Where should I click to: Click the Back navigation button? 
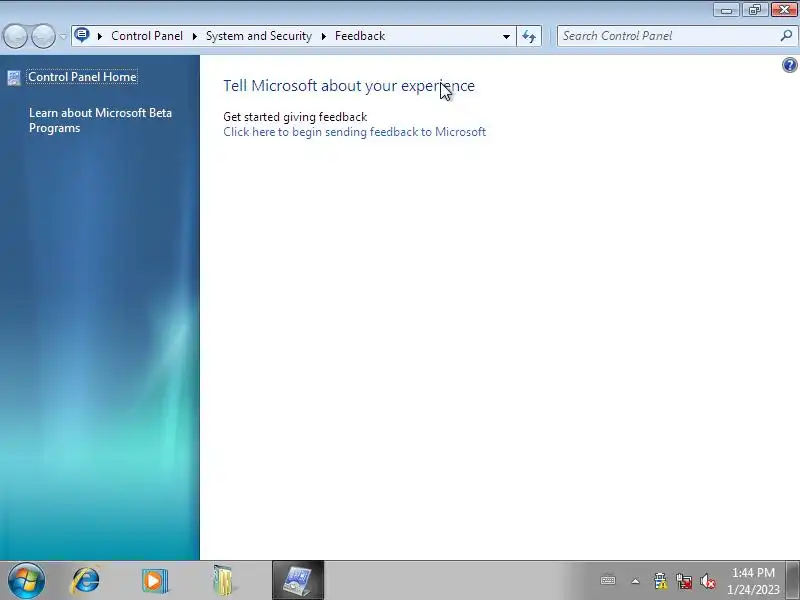point(15,36)
